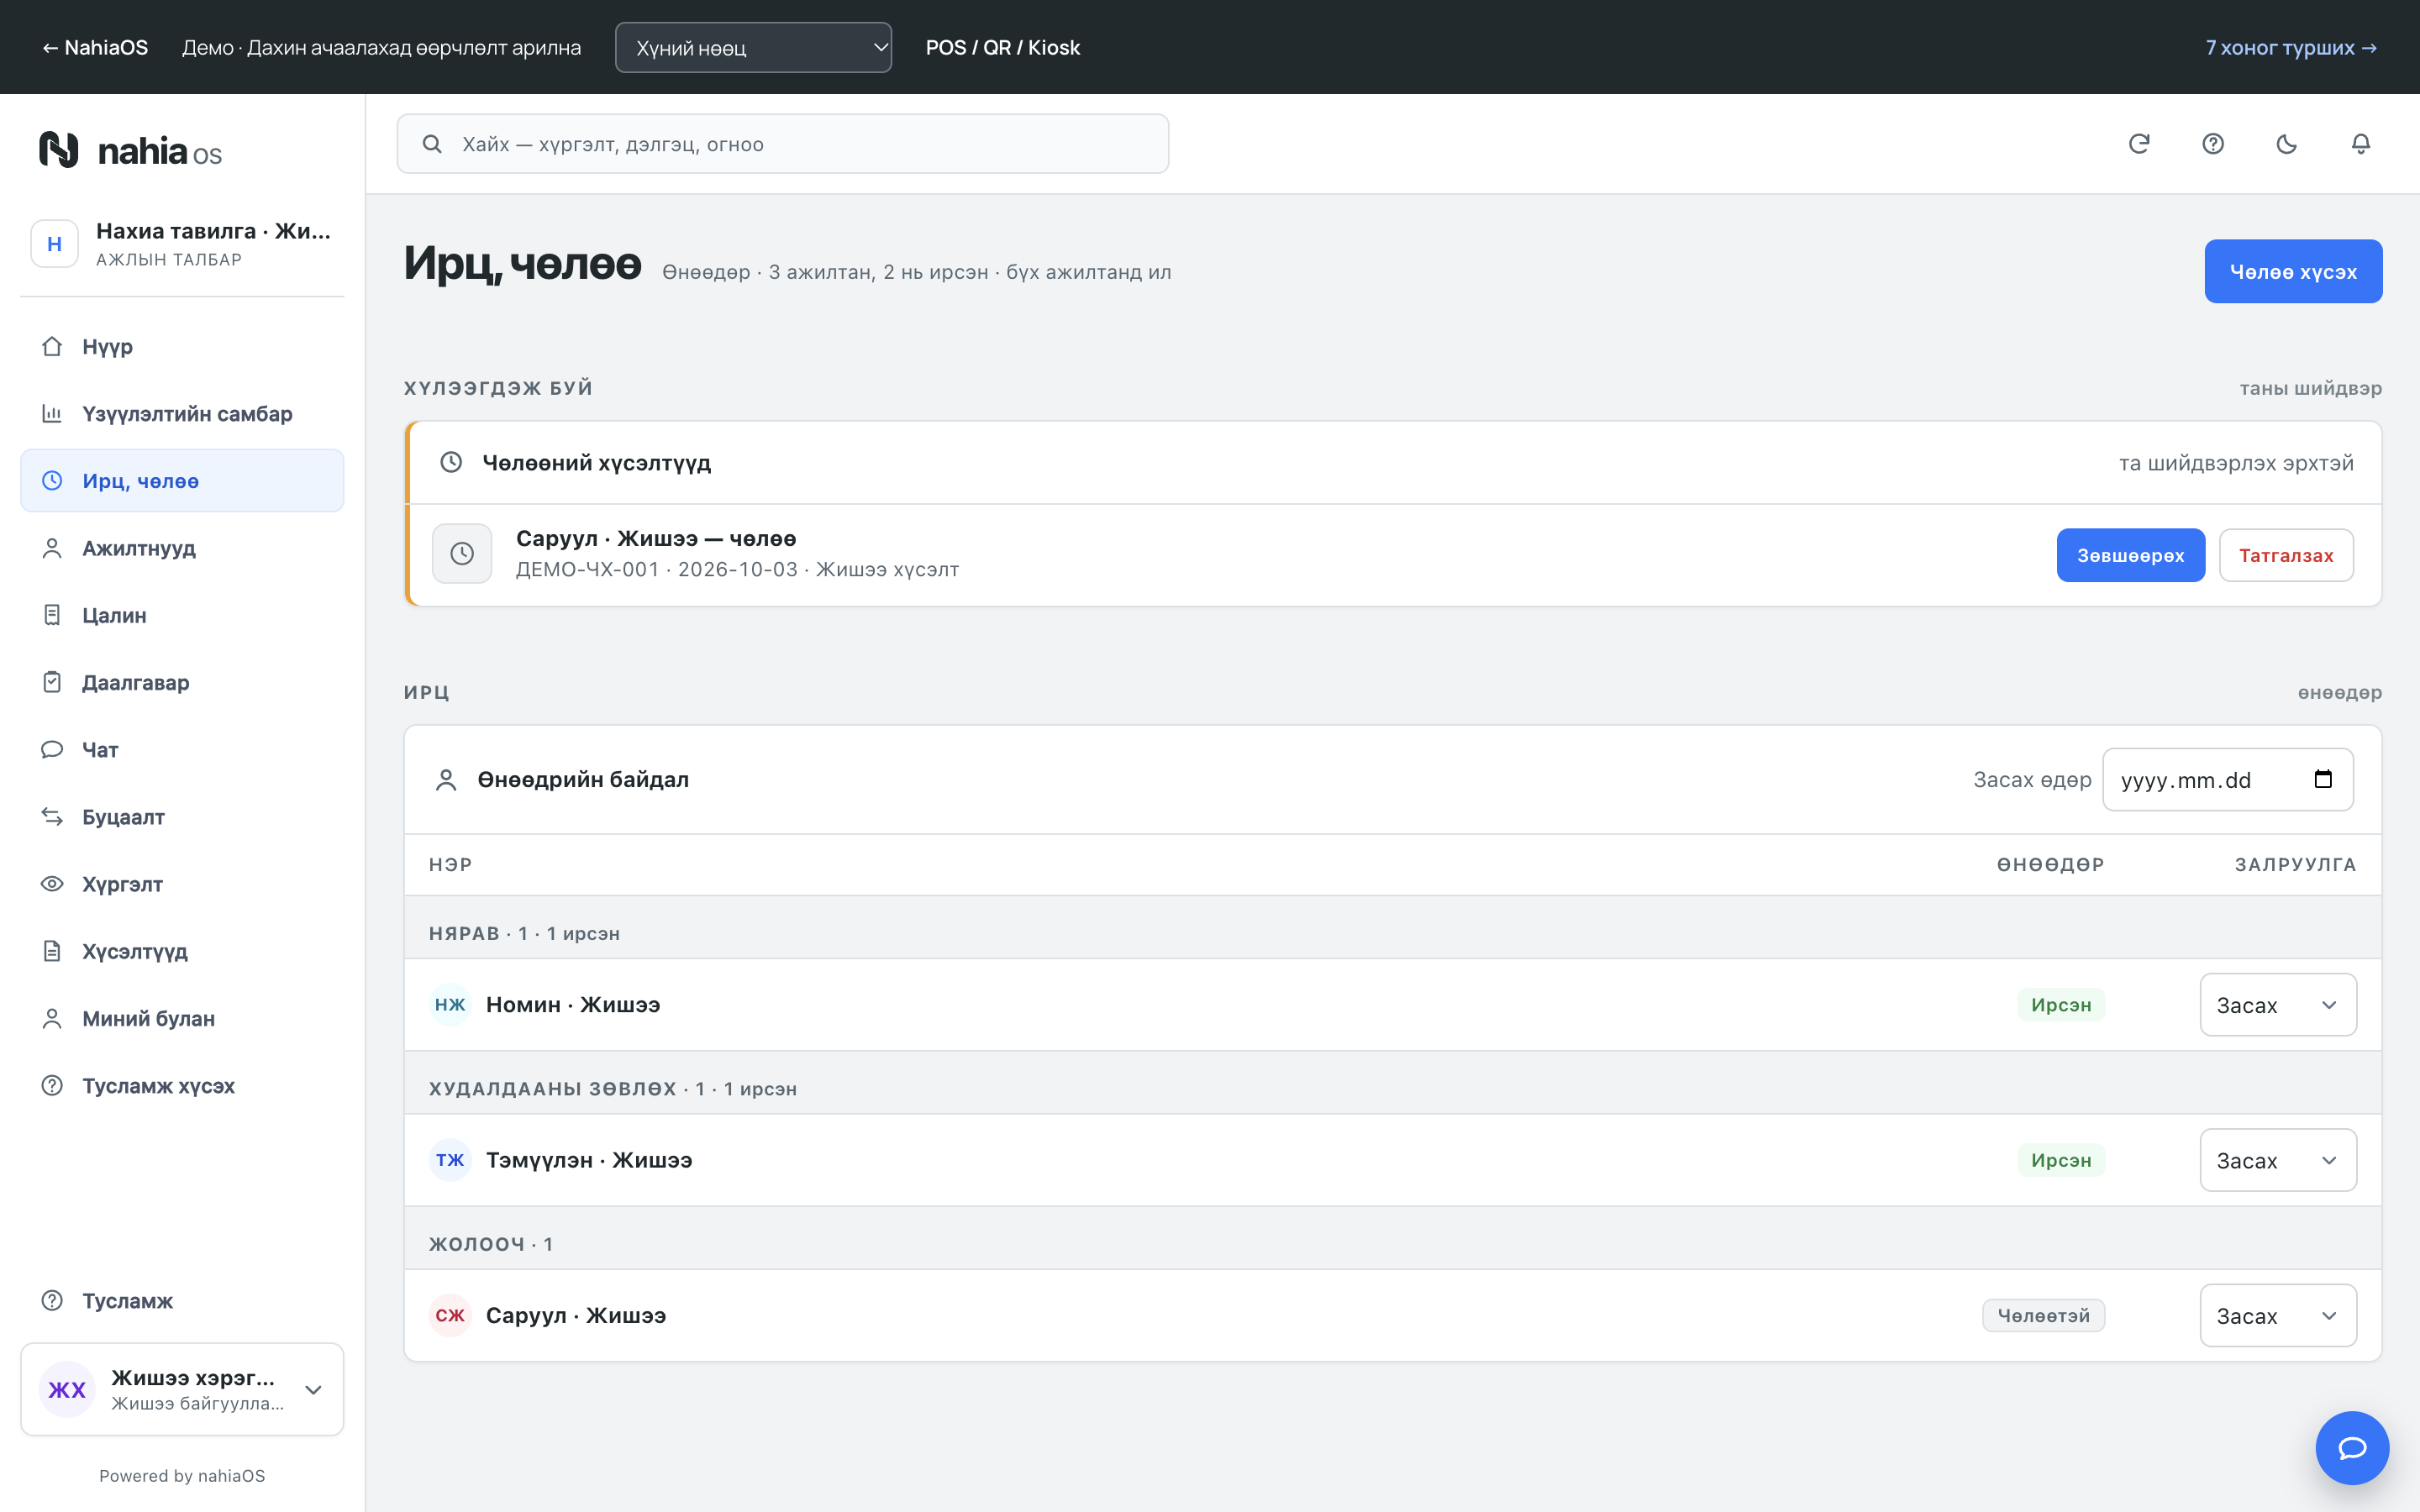Open Засах dropdown for Номин
Viewport: 2420px width, 1512px height.
click(x=2278, y=1004)
